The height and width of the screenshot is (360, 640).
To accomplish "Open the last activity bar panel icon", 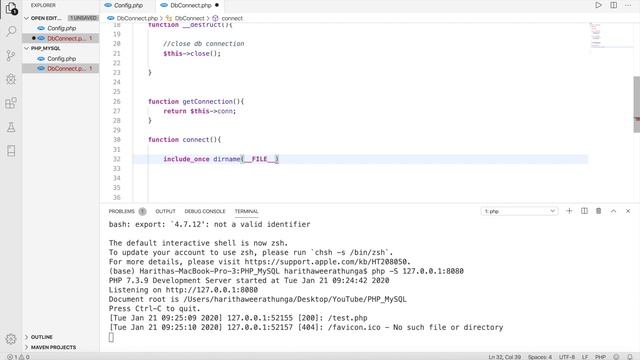I will coord(11,151).
